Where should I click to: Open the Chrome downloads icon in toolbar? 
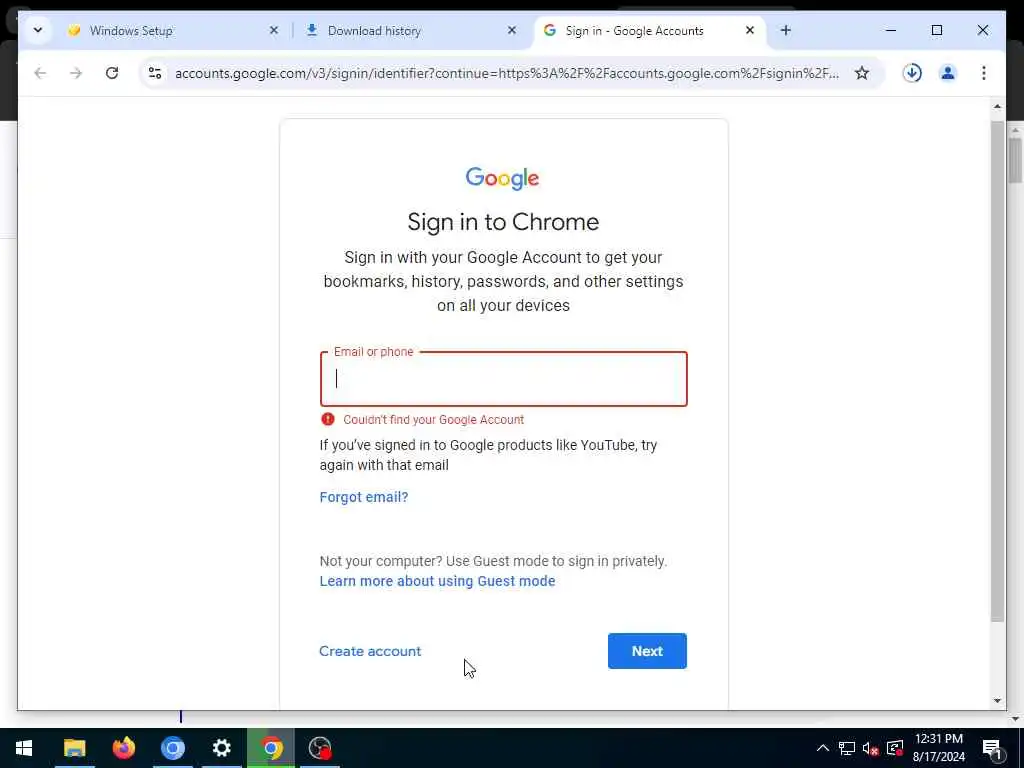click(x=912, y=72)
